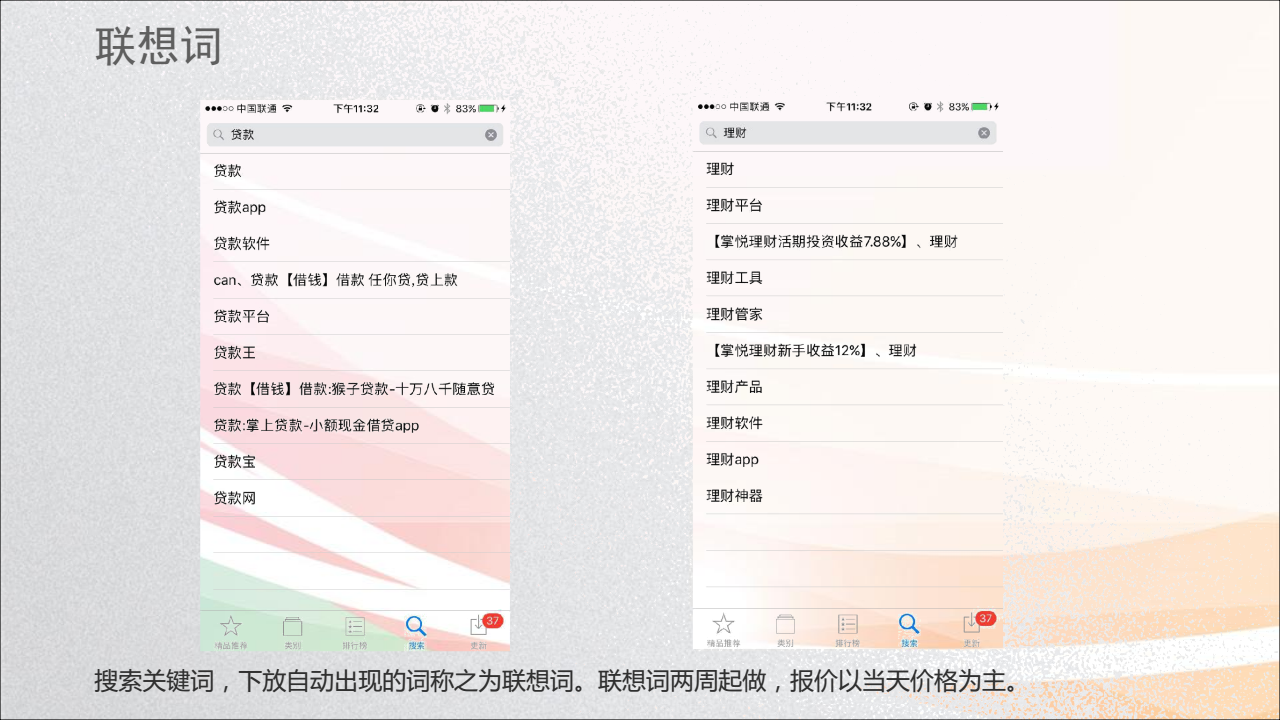Image resolution: width=1280 pixels, height=720 pixels.
Task: Open 精品推荐 star tab on 贷款 screen
Action: [x=231, y=631]
